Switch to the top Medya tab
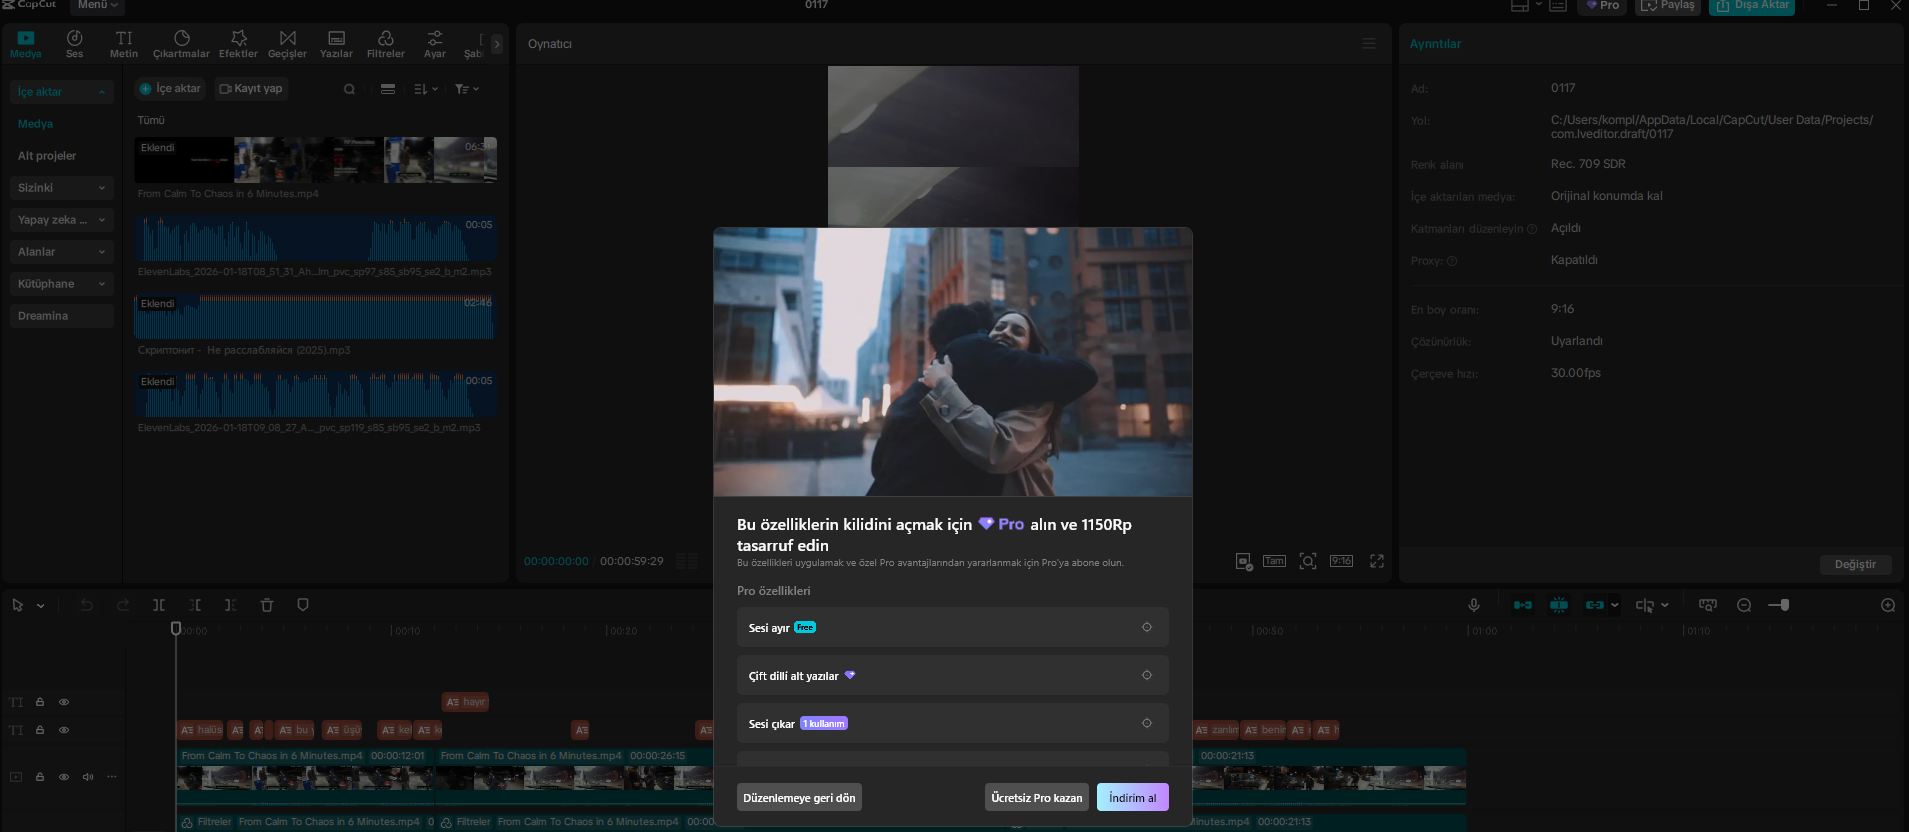1909x832 pixels. [26, 44]
